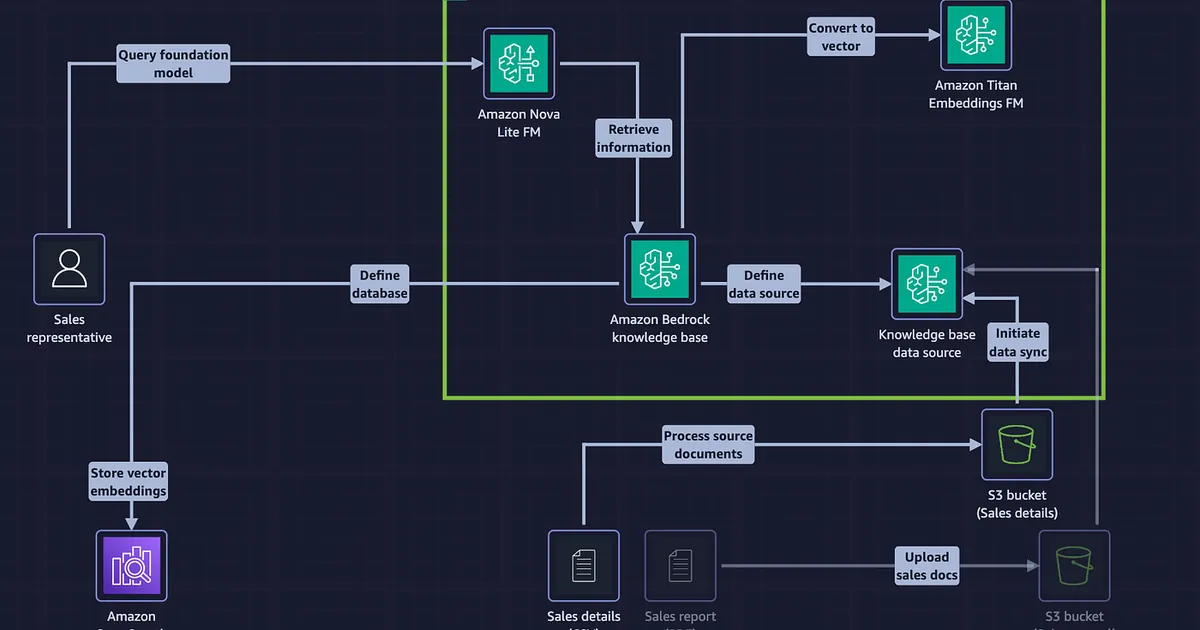Click the "Sales details" caption under document icon
Viewport: 1200px width, 630px height.
point(584,616)
